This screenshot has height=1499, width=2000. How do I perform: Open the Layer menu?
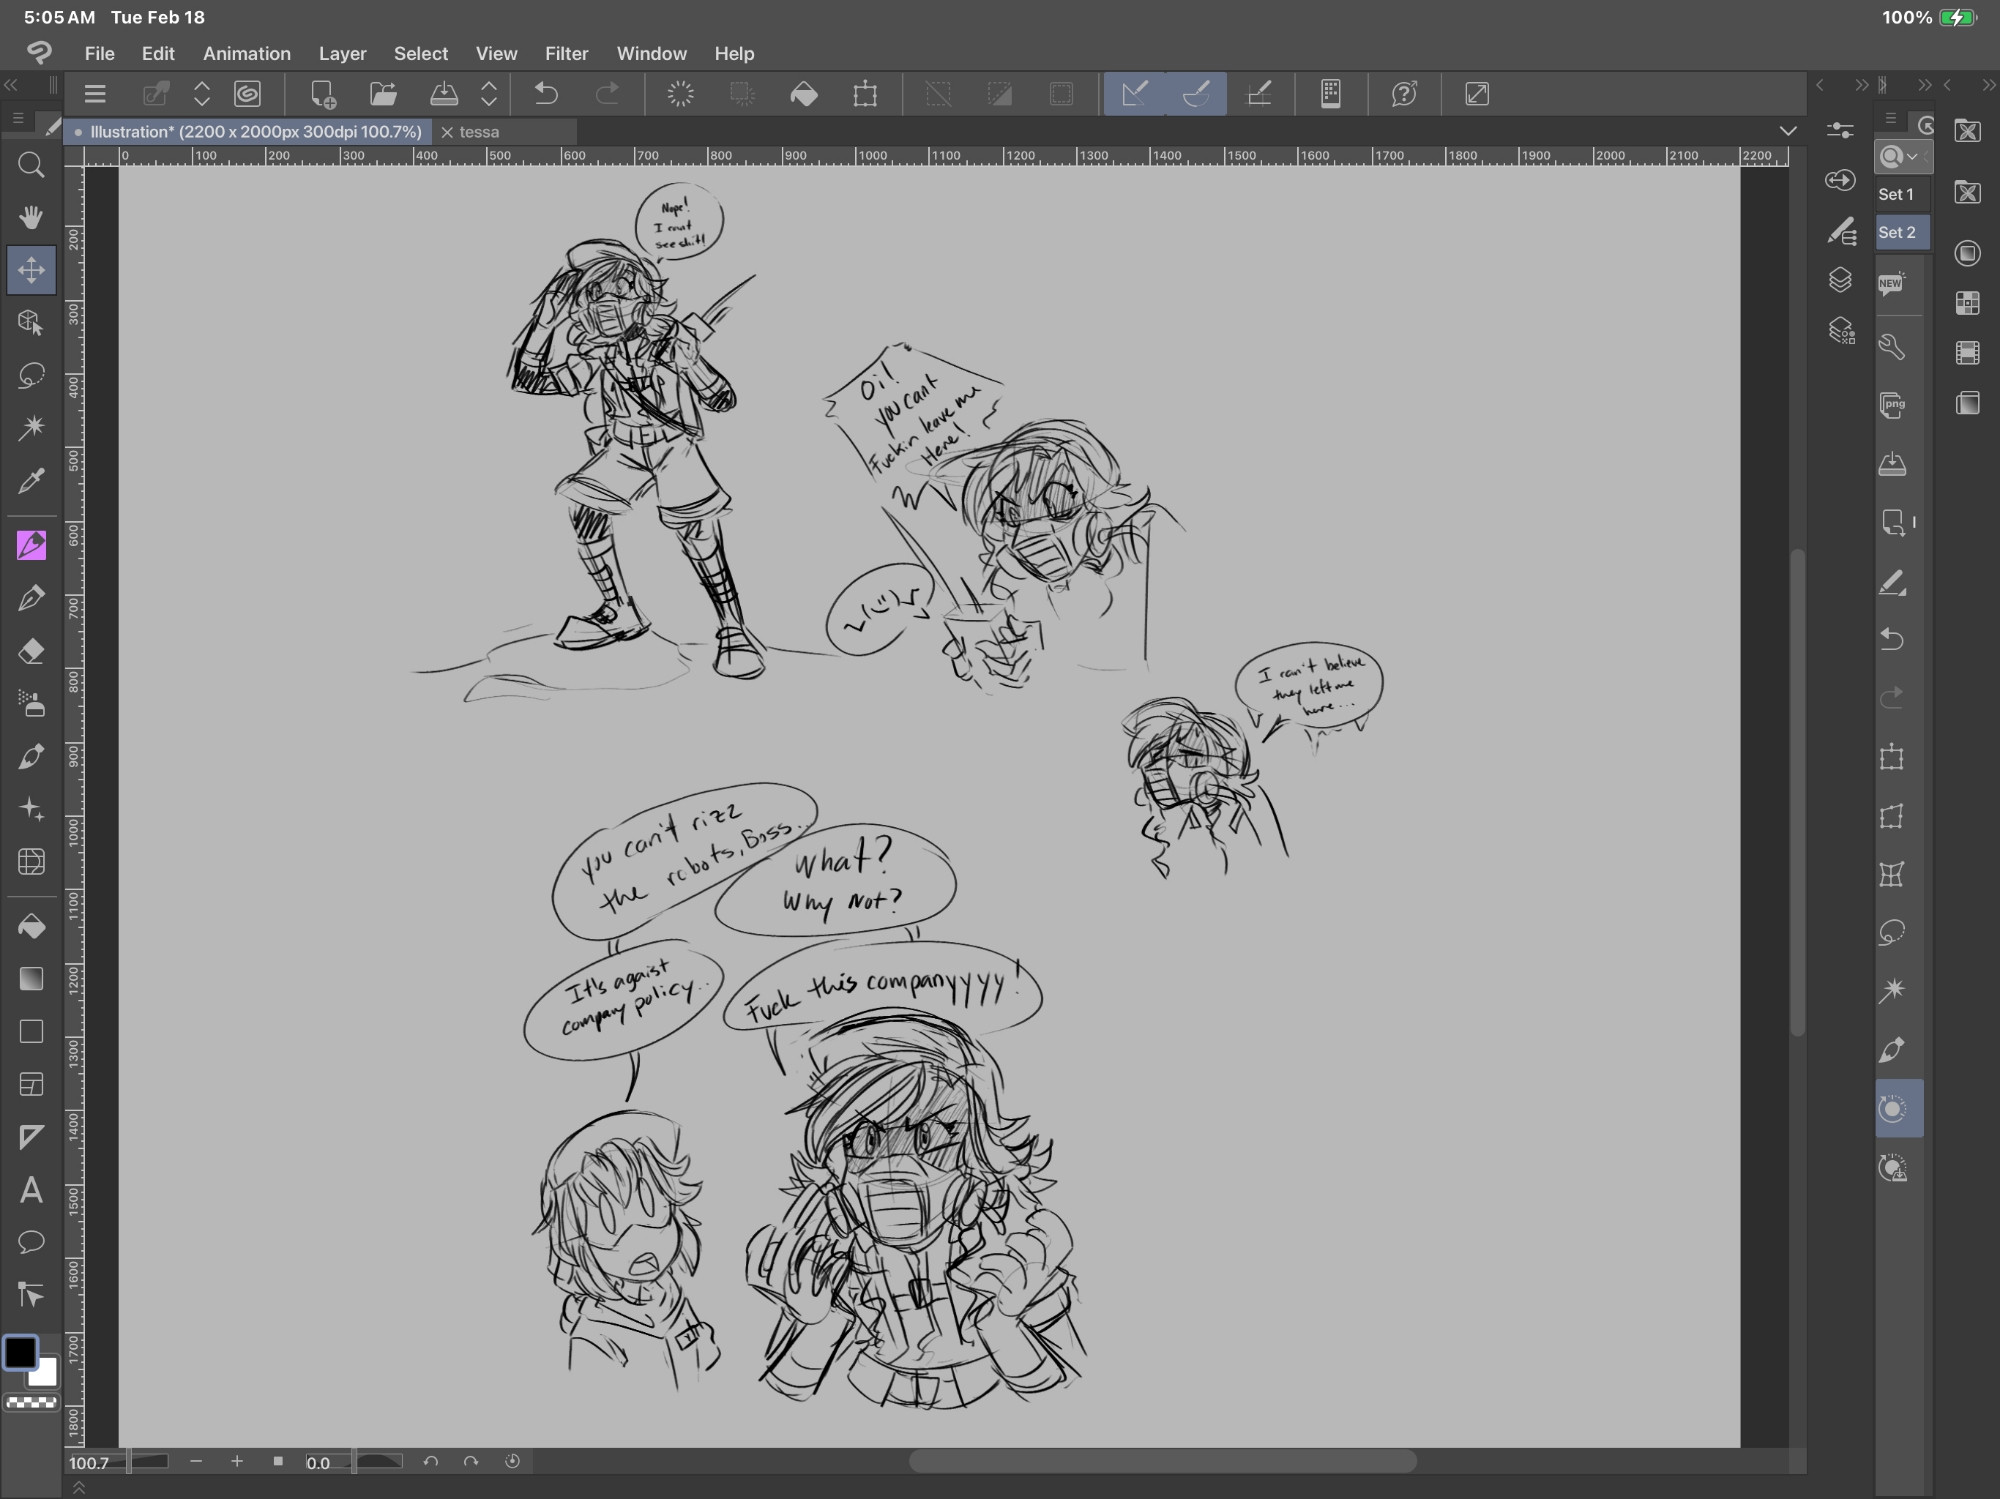click(343, 53)
